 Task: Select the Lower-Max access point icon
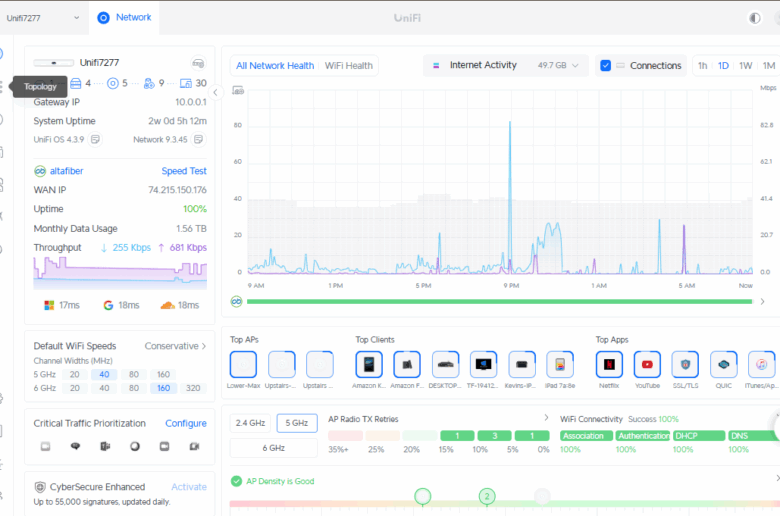243,364
